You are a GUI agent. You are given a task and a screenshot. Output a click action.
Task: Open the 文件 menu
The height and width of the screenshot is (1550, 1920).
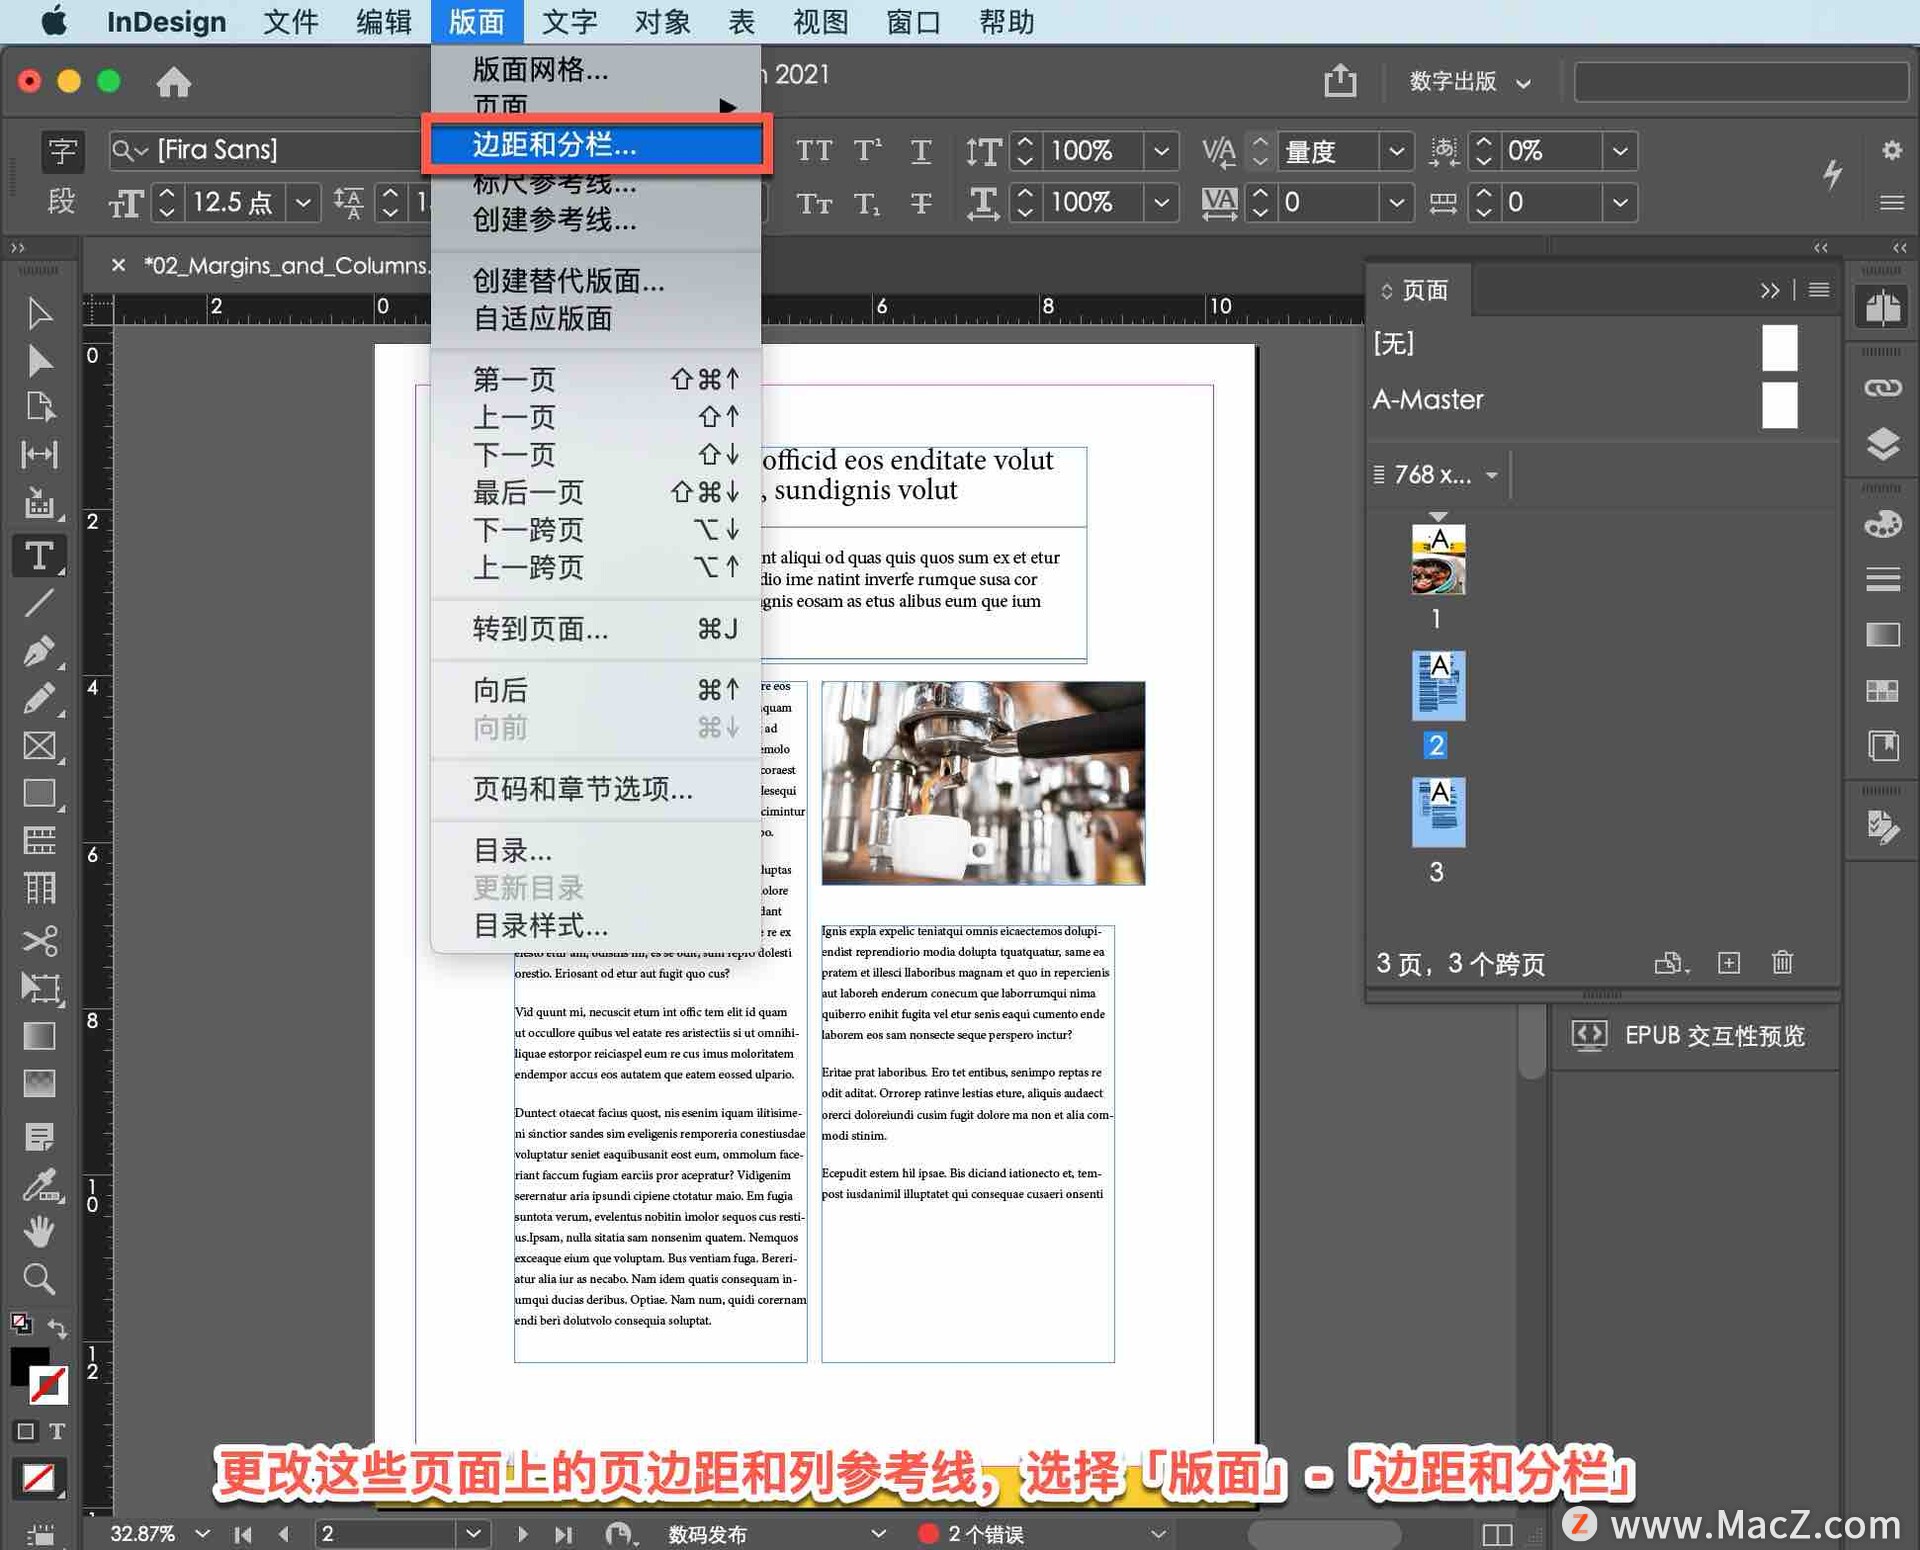click(290, 21)
